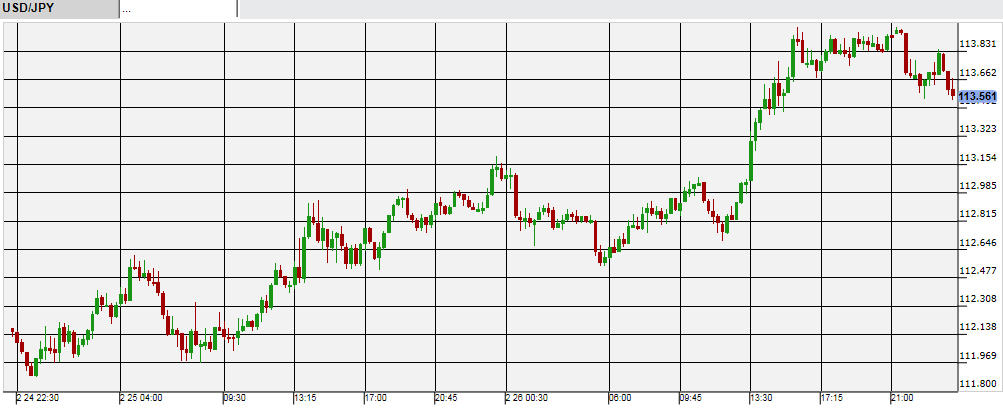Click the 112.308 price axis label
1003x415 pixels.
pyautogui.click(x=978, y=299)
